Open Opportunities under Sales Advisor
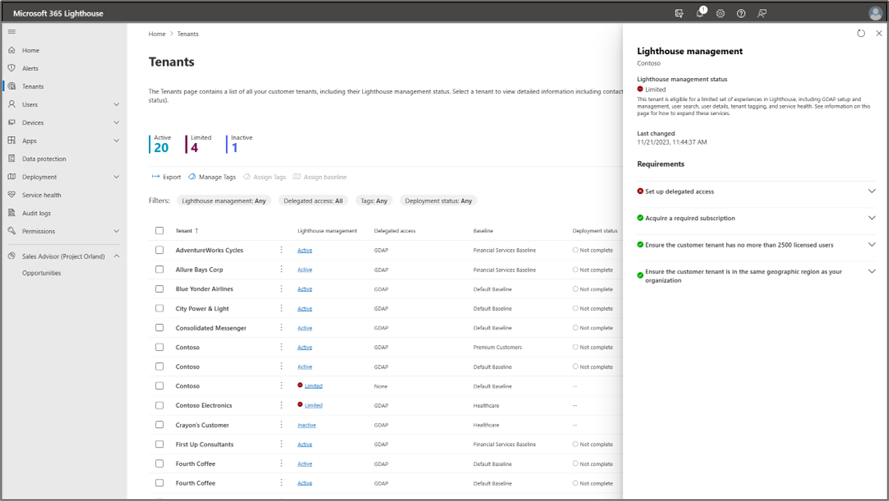The width and height of the screenshot is (889, 501). 41,273
